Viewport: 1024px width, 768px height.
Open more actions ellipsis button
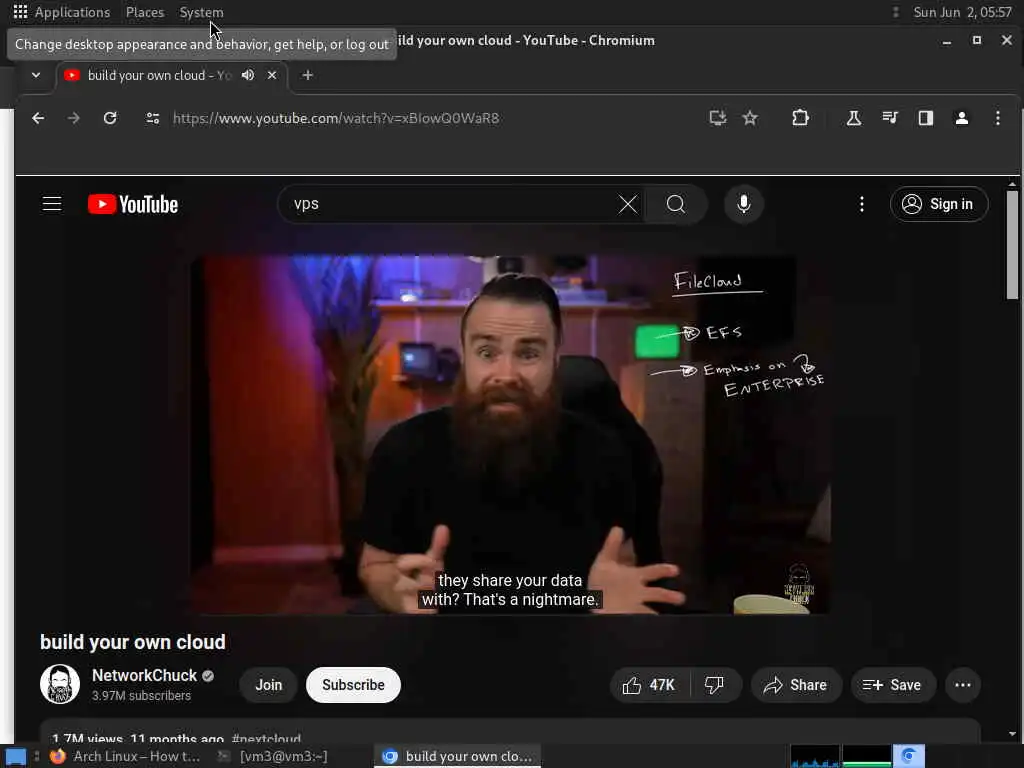point(963,685)
